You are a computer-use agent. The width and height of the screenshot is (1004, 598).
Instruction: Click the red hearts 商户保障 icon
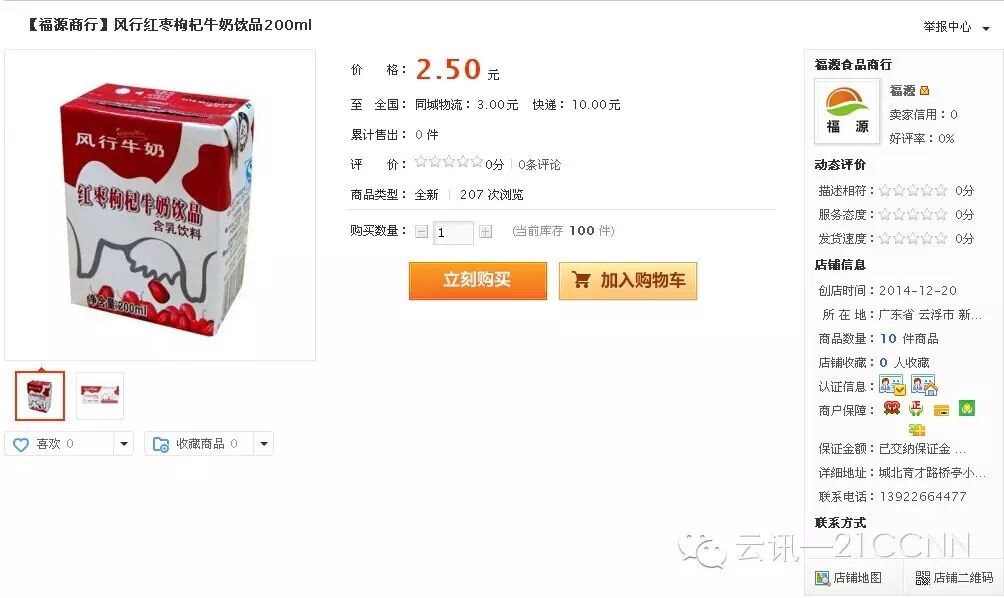tap(891, 408)
